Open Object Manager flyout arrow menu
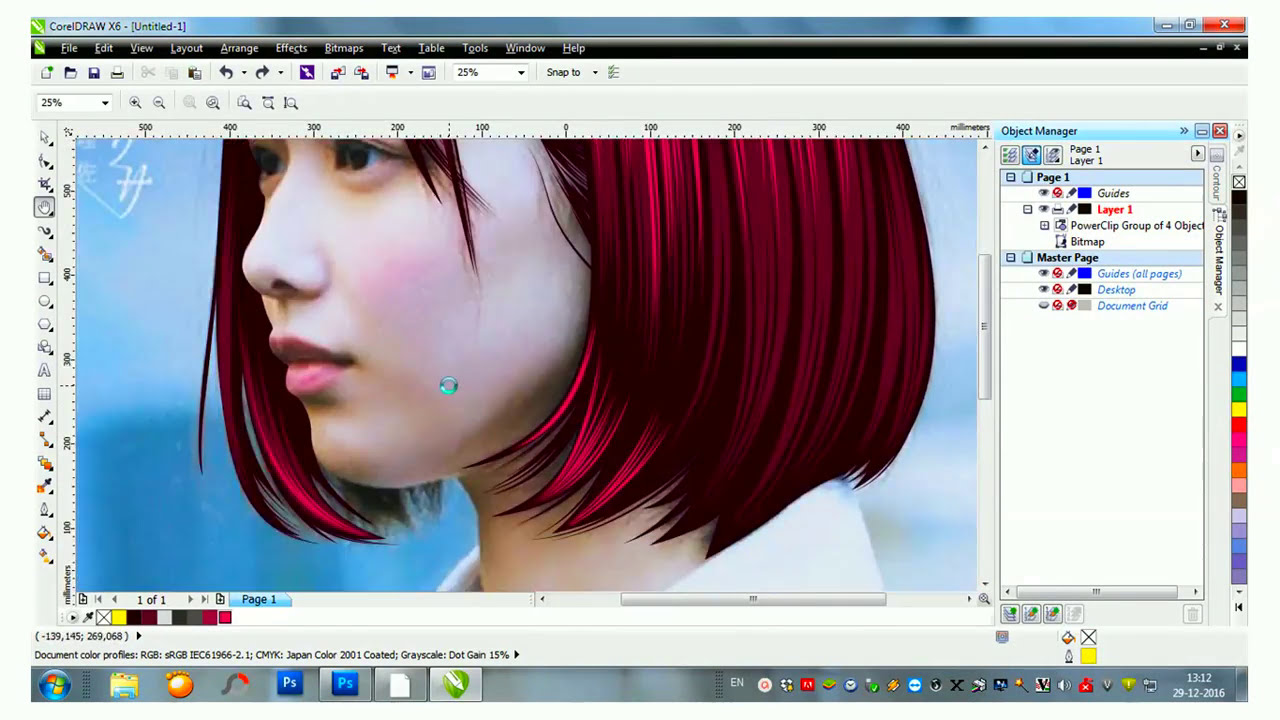This screenshot has width=1280, height=720. (1197, 153)
